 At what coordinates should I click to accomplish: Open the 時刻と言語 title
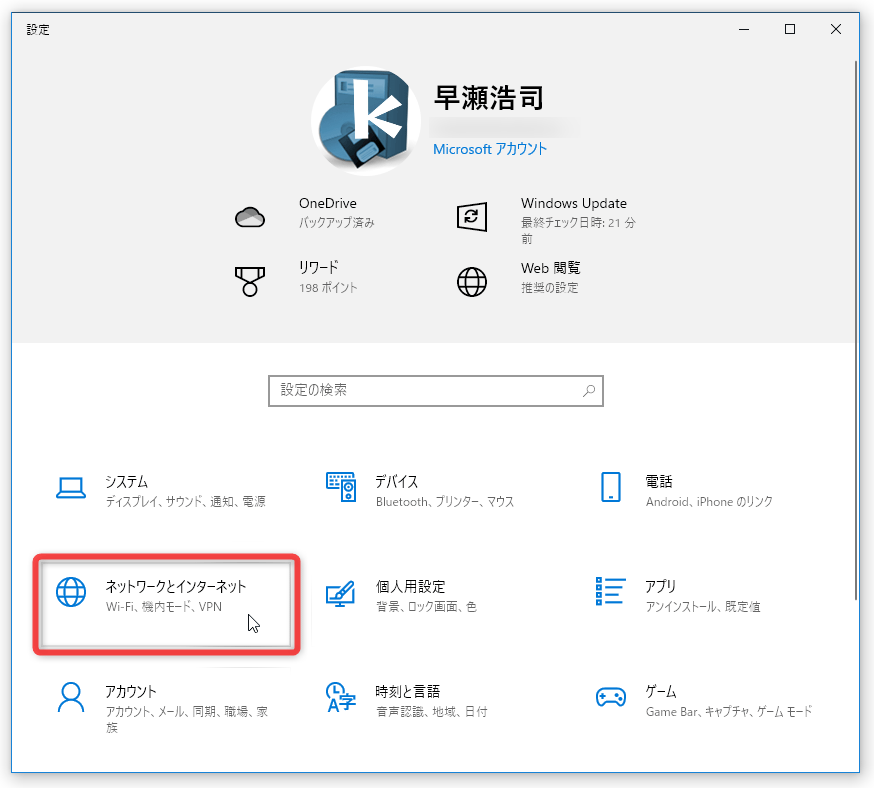(407, 692)
